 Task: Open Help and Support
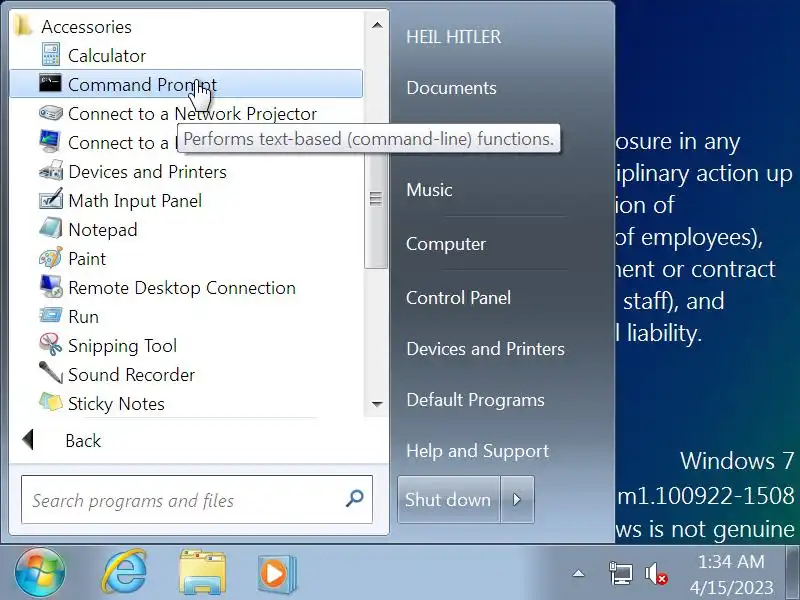click(x=477, y=451)
